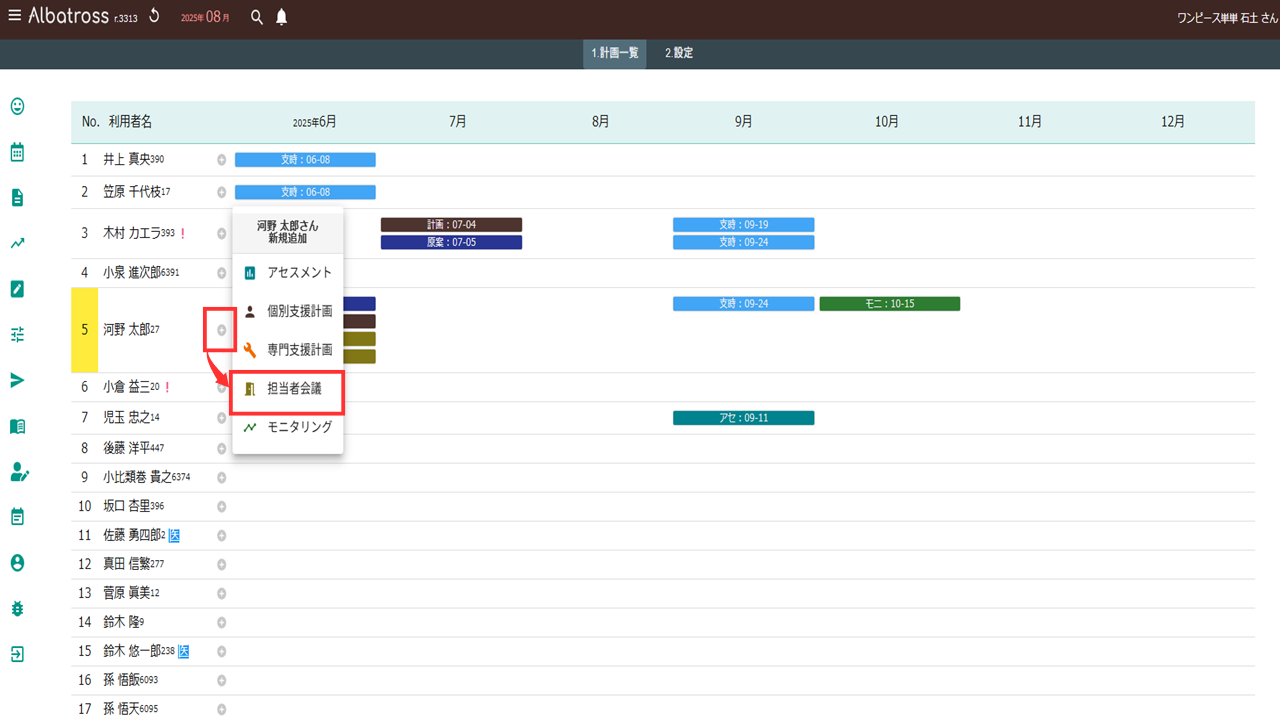Open the hamburger menu beside Albatross logo
Image resolution: width=1280 pixels, height=720 pixels.
pos(14,16)
